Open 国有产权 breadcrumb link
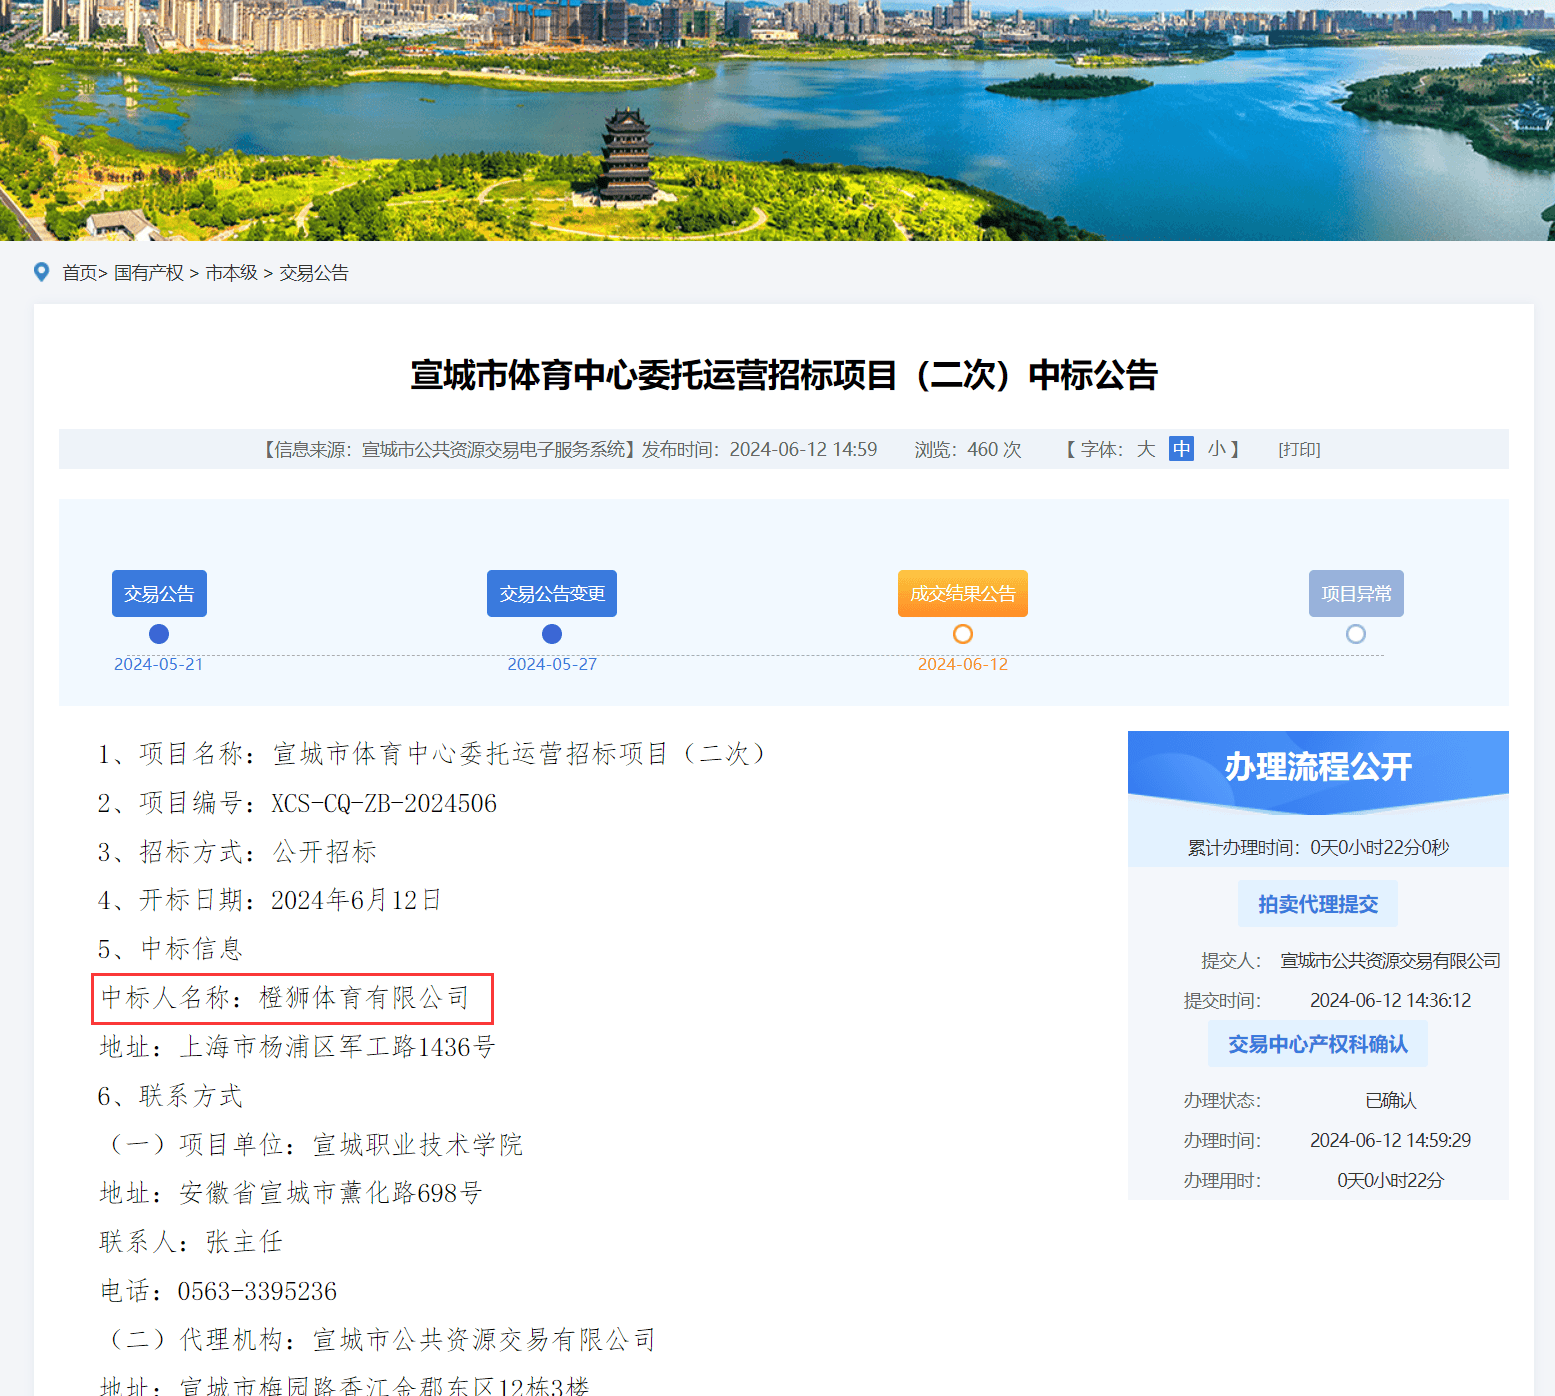This screenshot has width=1555, height=1396. point(149,273)
